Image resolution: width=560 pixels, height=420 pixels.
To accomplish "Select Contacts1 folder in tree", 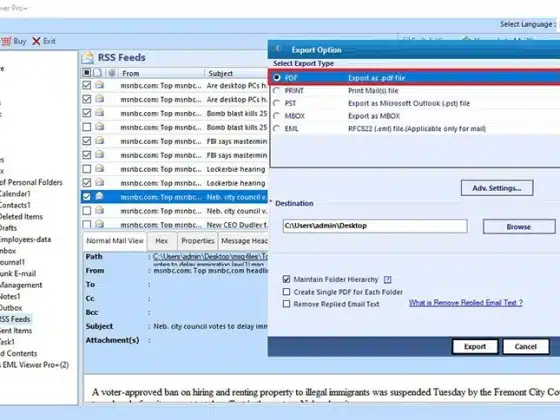I will 15,205.
